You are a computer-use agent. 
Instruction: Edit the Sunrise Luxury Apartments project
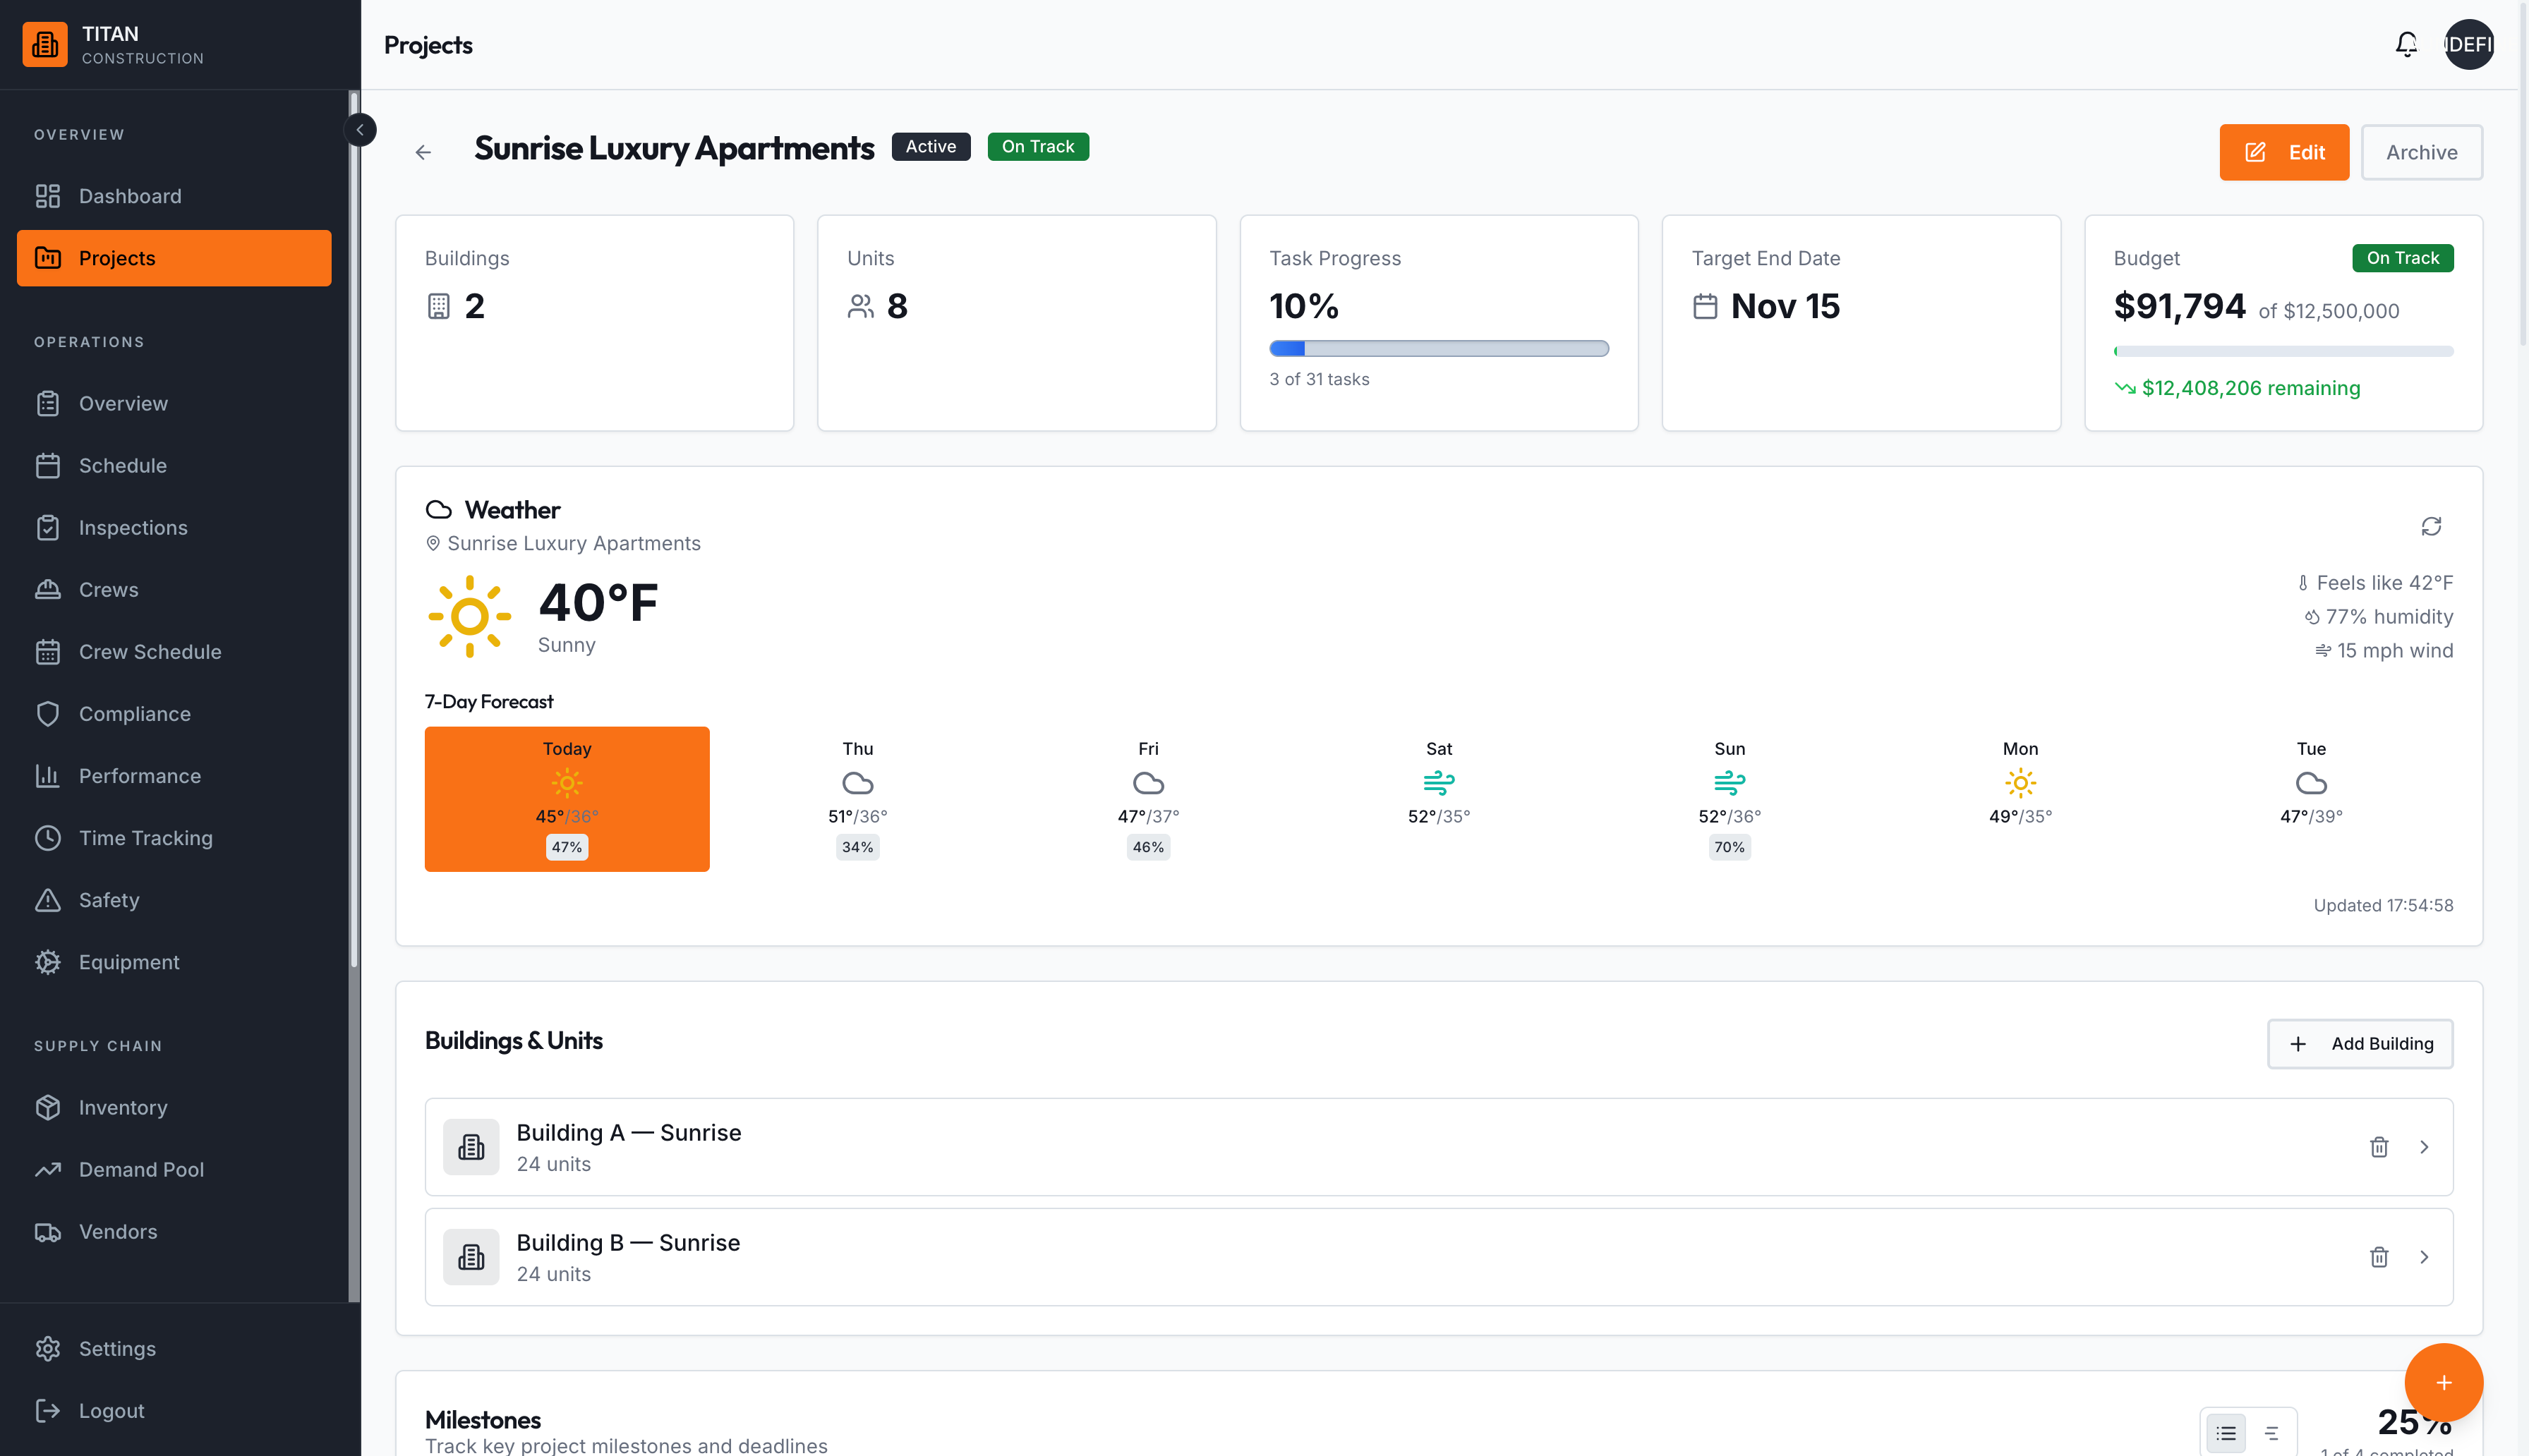(2284, 152)
